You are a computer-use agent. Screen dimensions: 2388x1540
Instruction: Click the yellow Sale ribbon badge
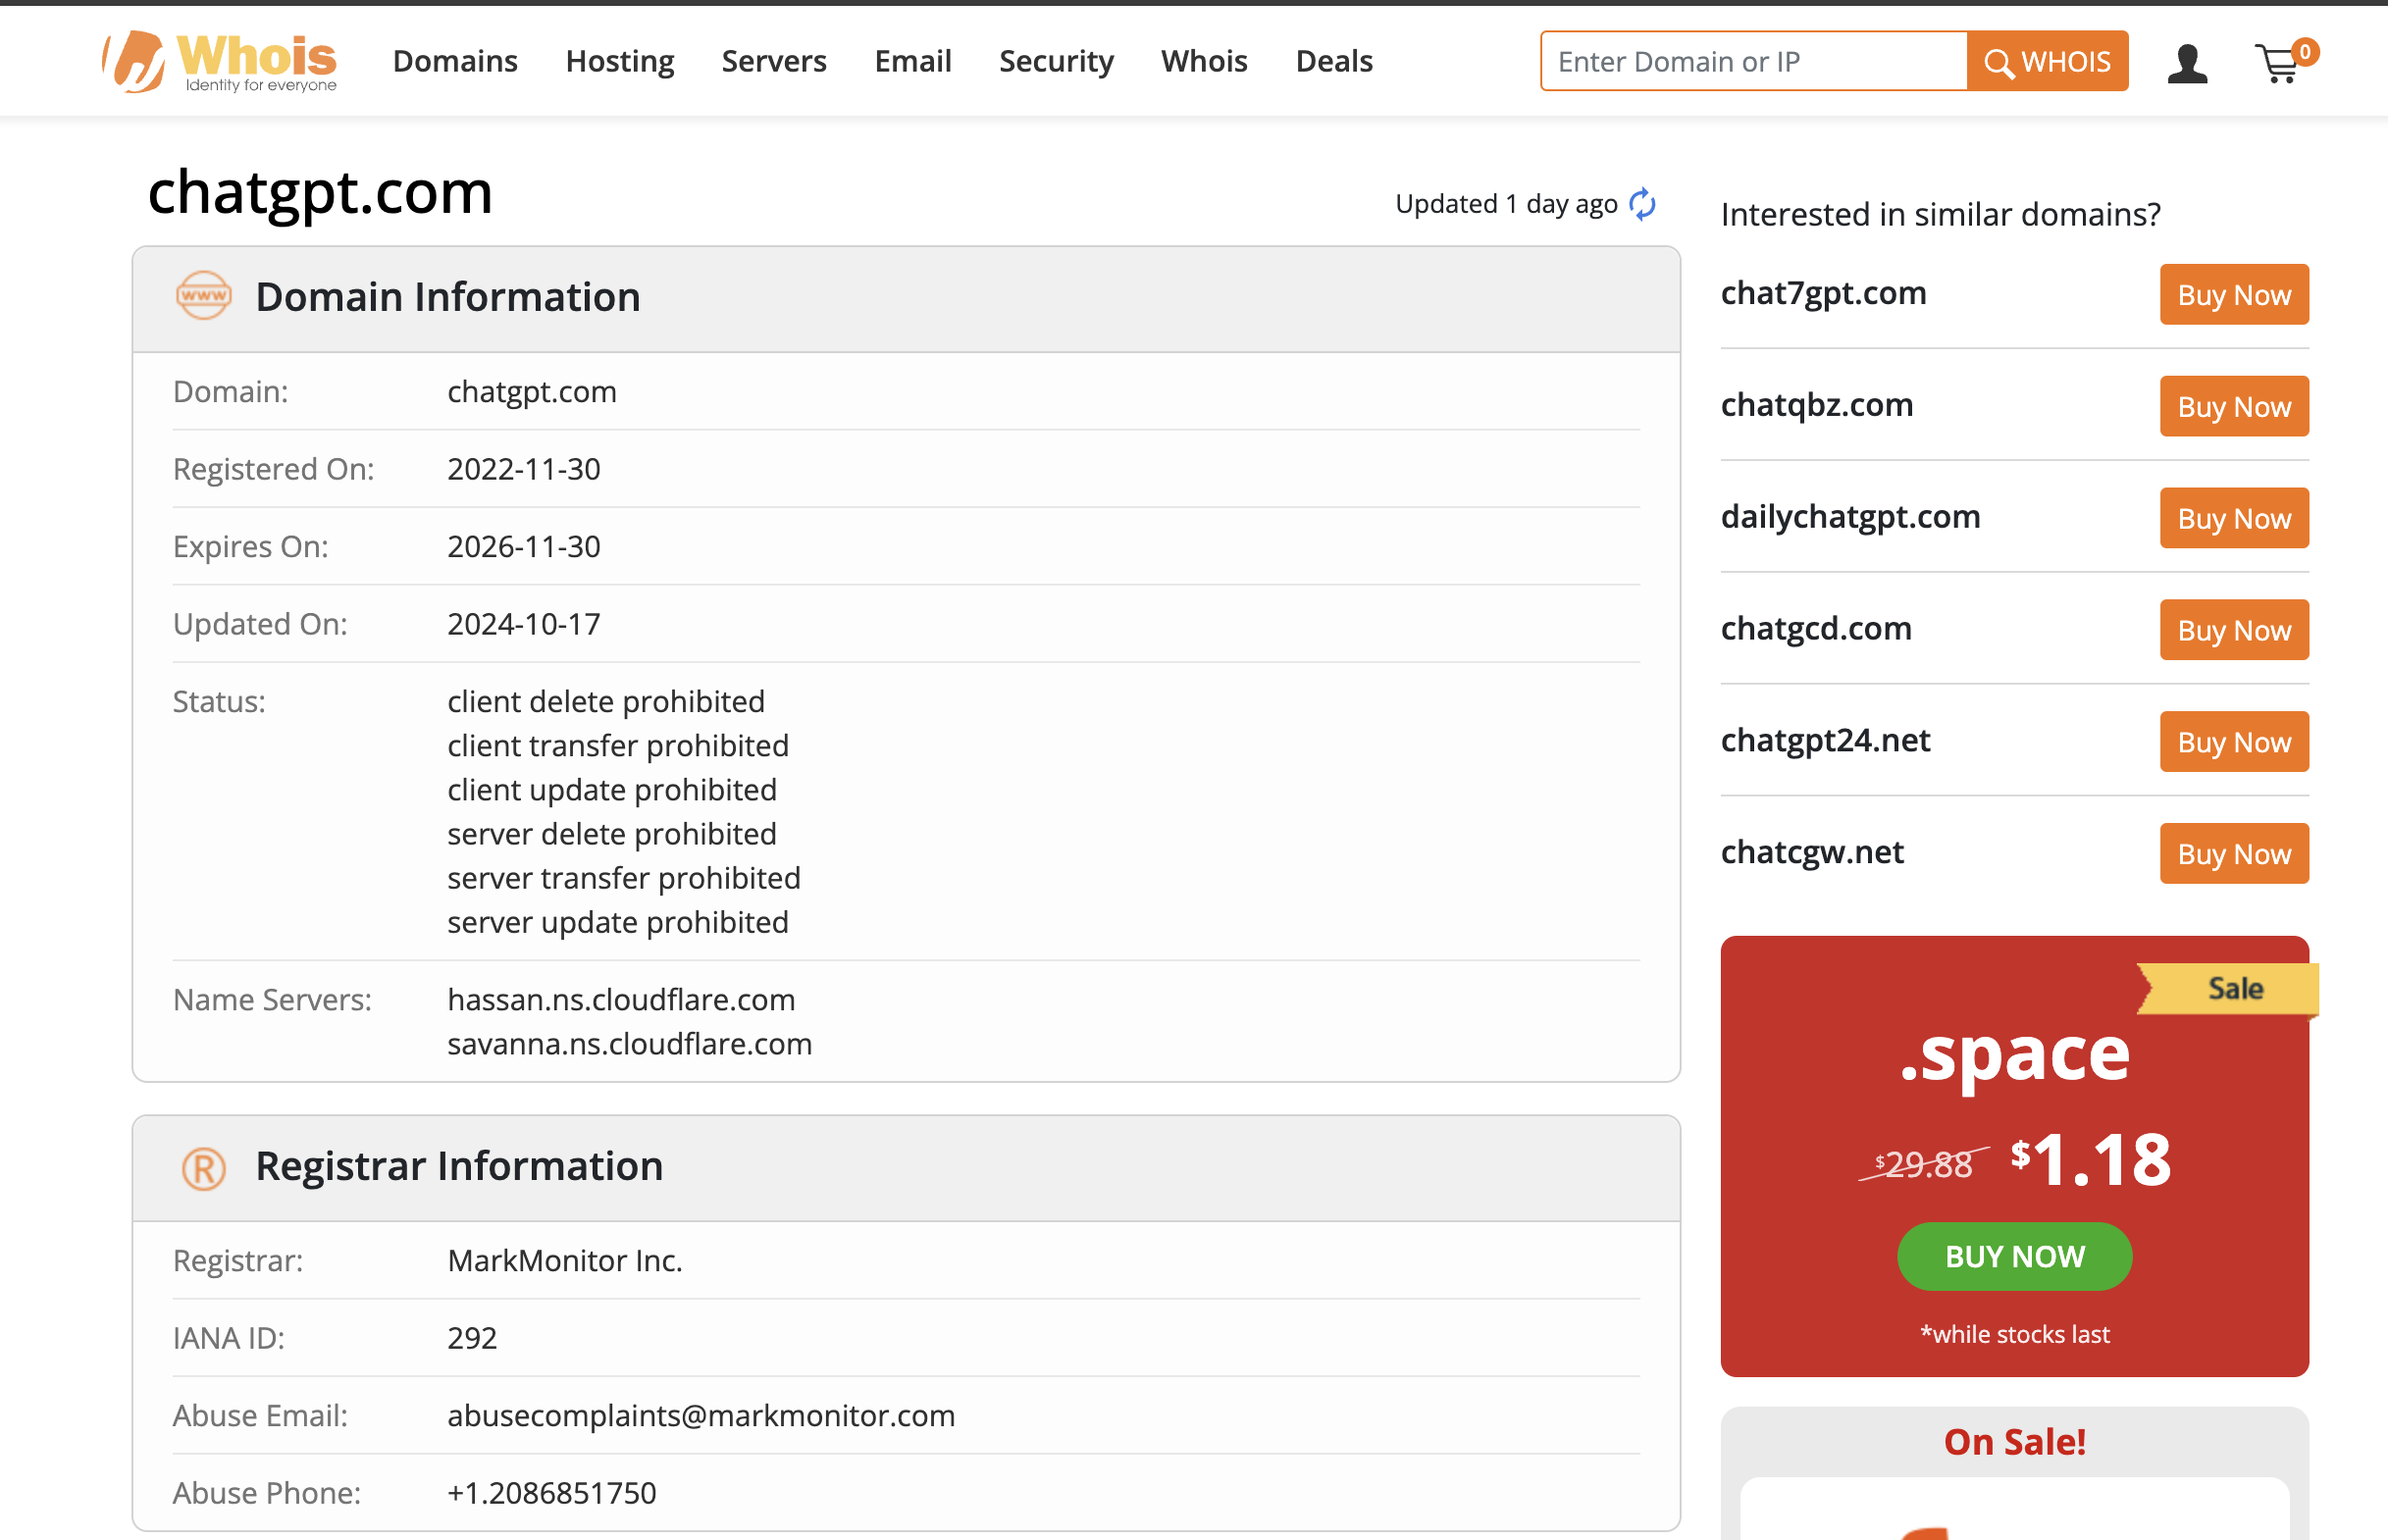2228,989
